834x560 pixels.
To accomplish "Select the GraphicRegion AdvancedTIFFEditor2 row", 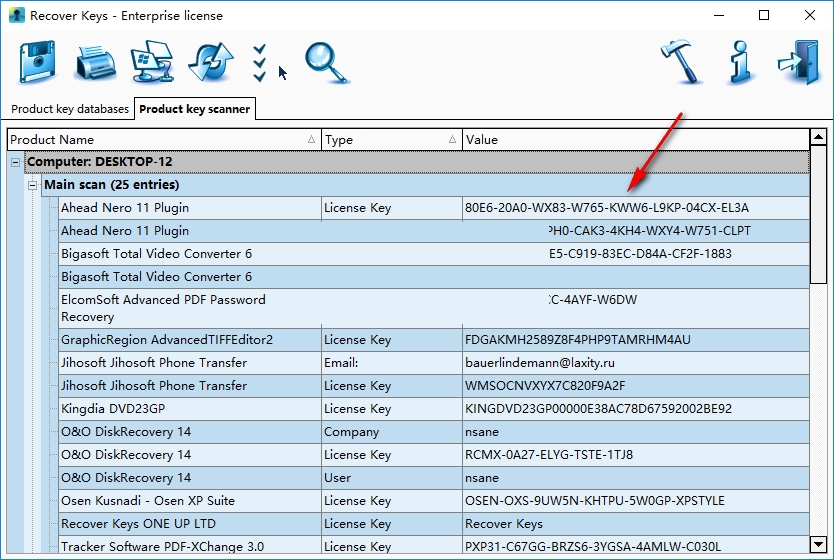I will 166,340.
